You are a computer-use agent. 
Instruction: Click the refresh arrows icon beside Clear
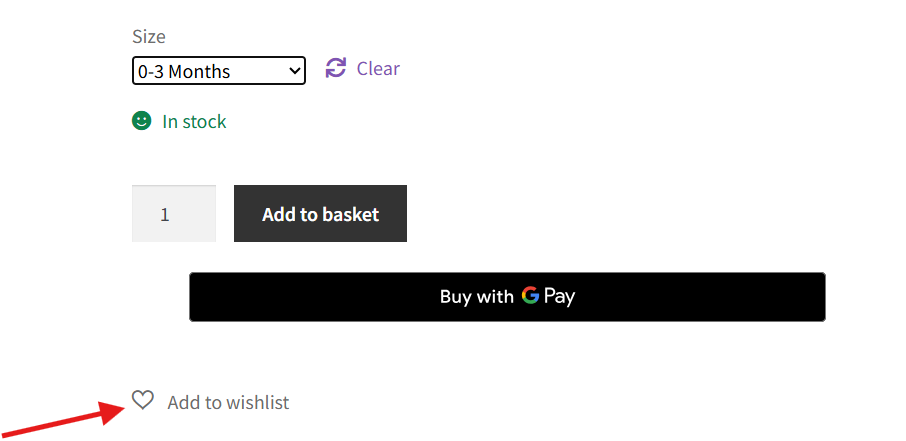pyautogui.click(x=336, y=68)
